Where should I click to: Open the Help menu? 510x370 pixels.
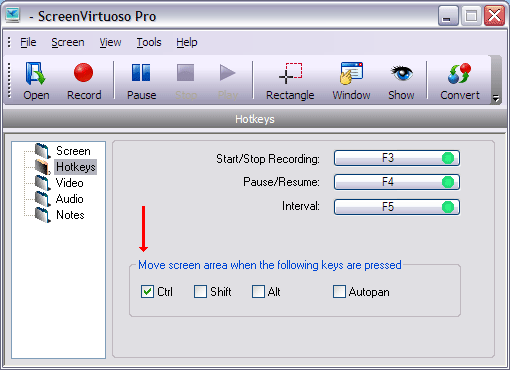pos(187,42)
